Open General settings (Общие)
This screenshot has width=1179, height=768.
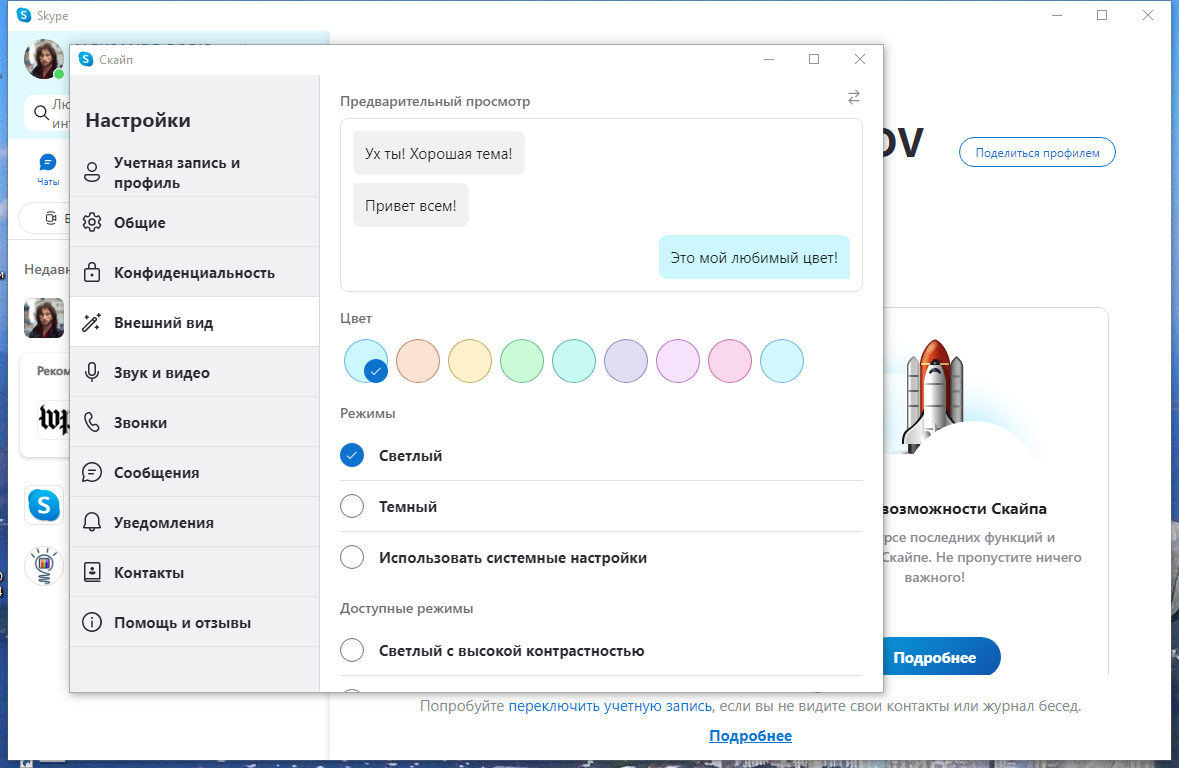click(x=195, y=223)
